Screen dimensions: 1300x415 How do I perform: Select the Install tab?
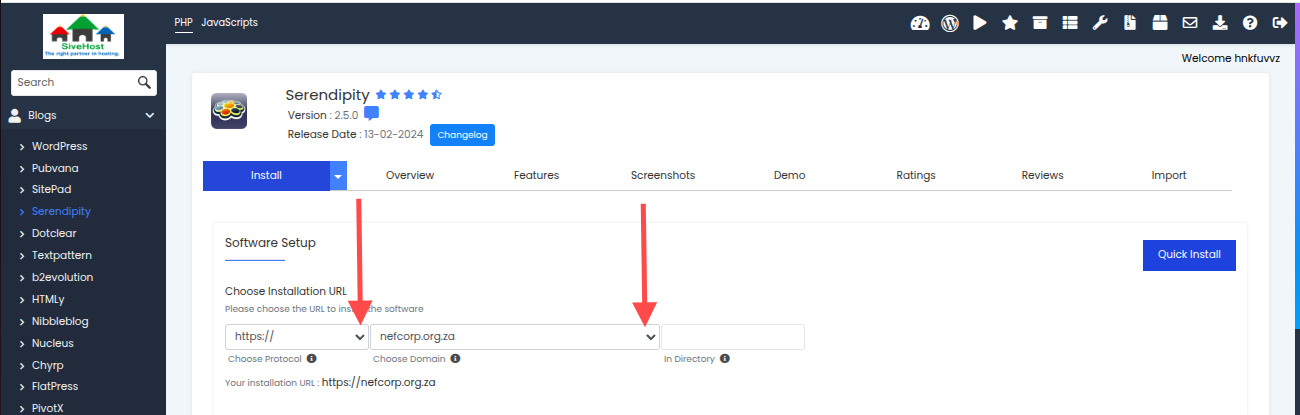click(x=266, y=175)
